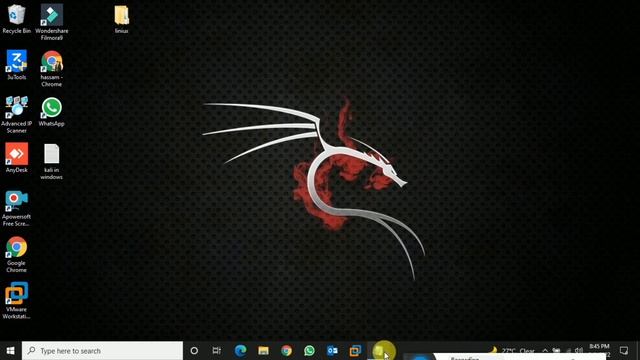Open Chrome from the taskbar
The width and height of the screenshot is (640, 360).
pos(287,351)
